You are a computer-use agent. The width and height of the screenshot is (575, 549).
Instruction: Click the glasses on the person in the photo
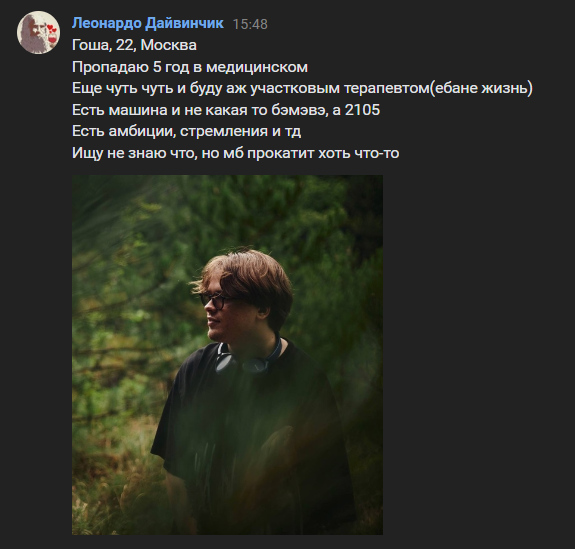[x=217, y=300]
